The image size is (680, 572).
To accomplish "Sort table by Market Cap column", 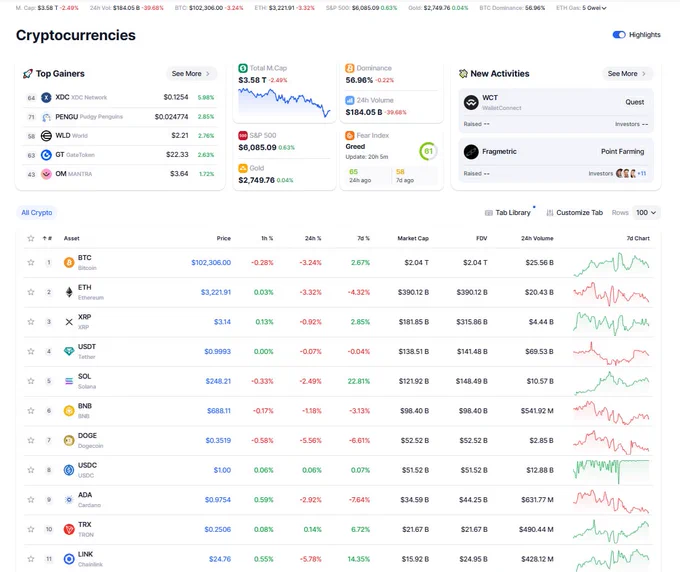I will pyautogui.click(x=413, y=238).
